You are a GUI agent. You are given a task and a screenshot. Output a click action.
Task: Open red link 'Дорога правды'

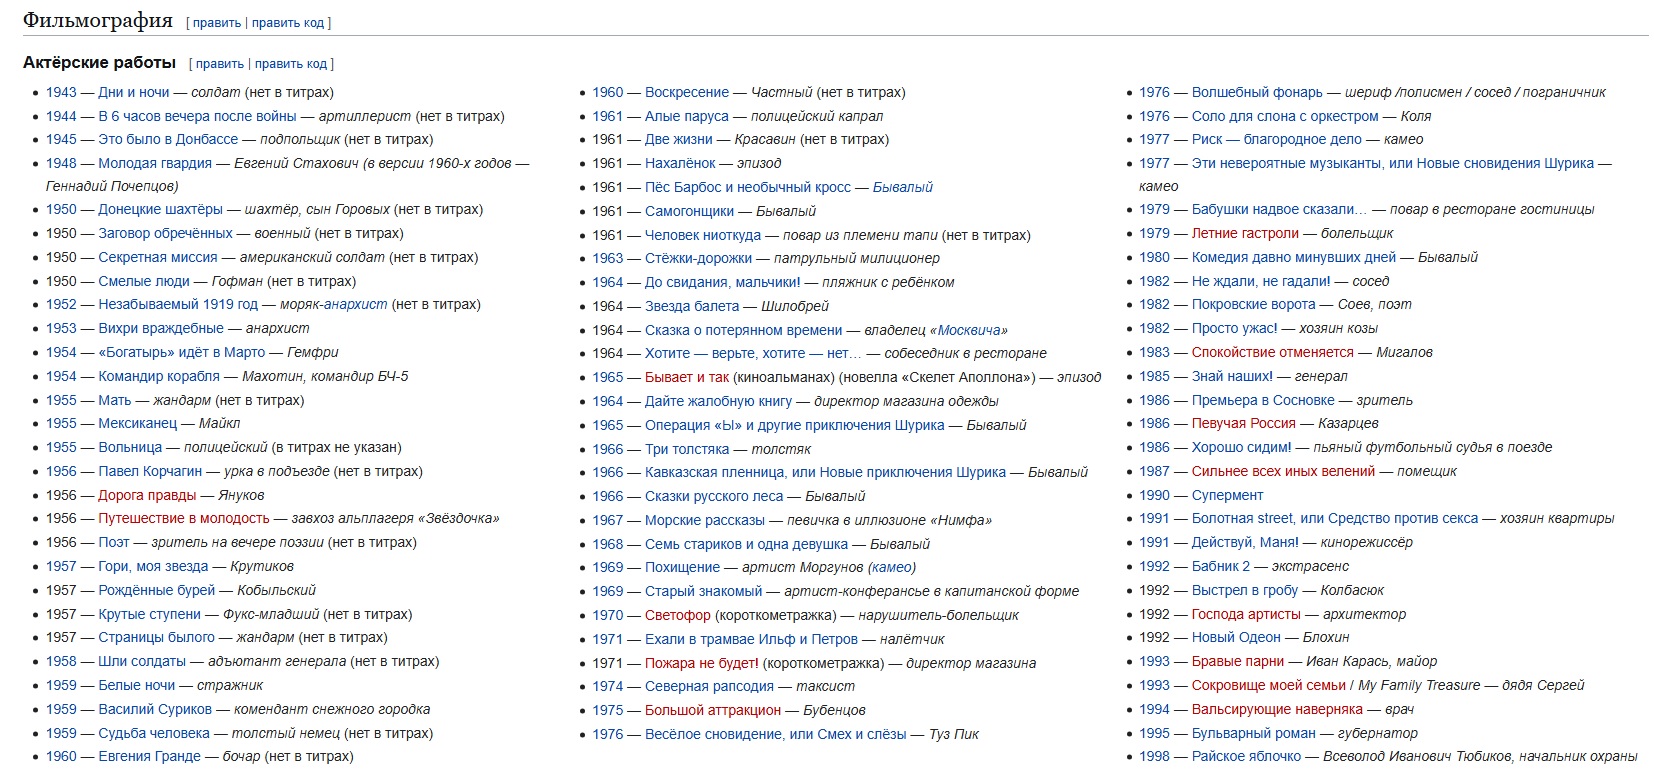click(148, 495)
